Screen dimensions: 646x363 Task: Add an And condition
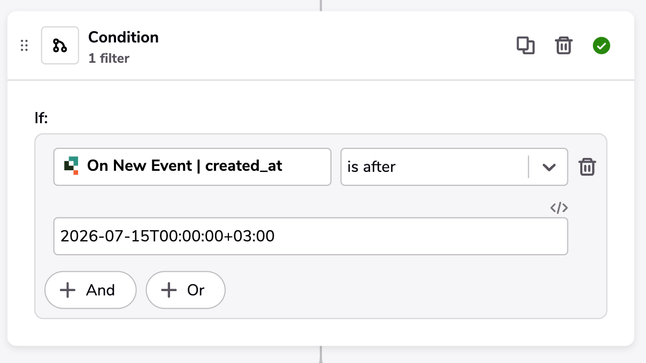[90, 290]
